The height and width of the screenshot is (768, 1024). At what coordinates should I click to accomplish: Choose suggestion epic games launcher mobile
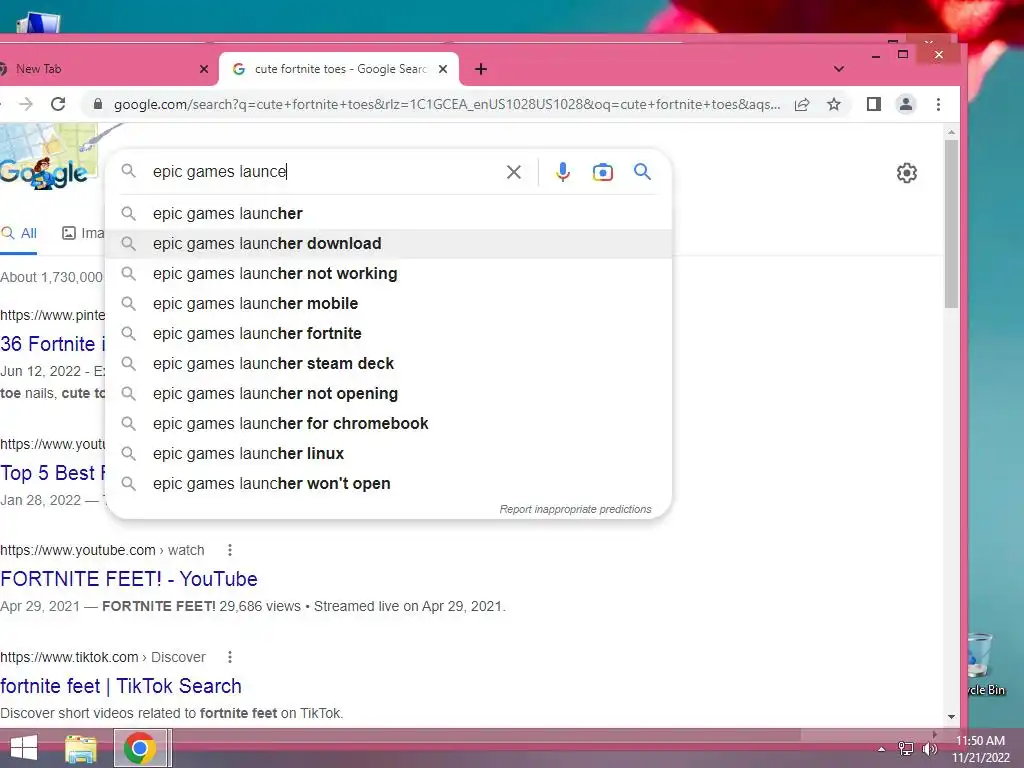click(389, 304)
